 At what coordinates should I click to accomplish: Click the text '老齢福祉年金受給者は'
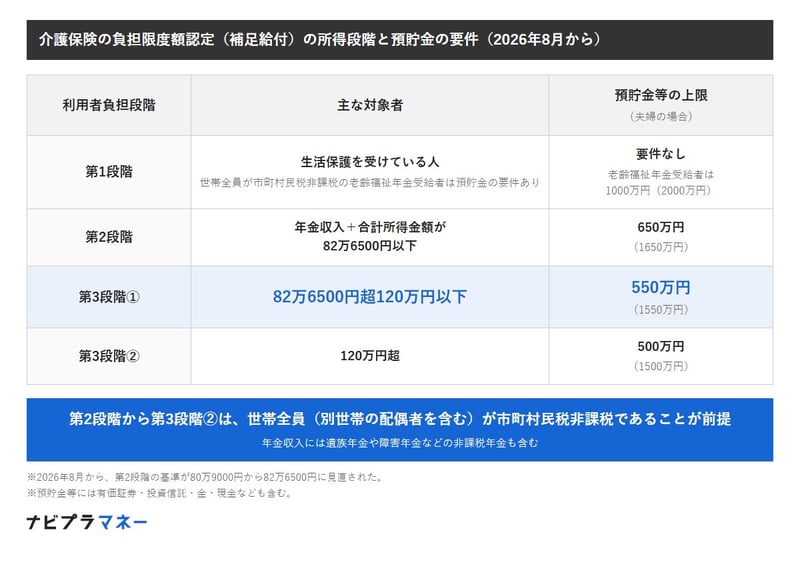pos(661,175)
